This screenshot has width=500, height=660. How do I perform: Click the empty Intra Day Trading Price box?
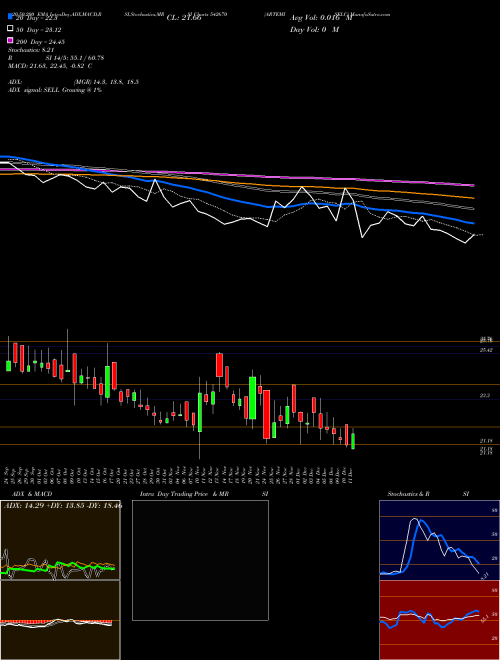click(x=200, y=560)
